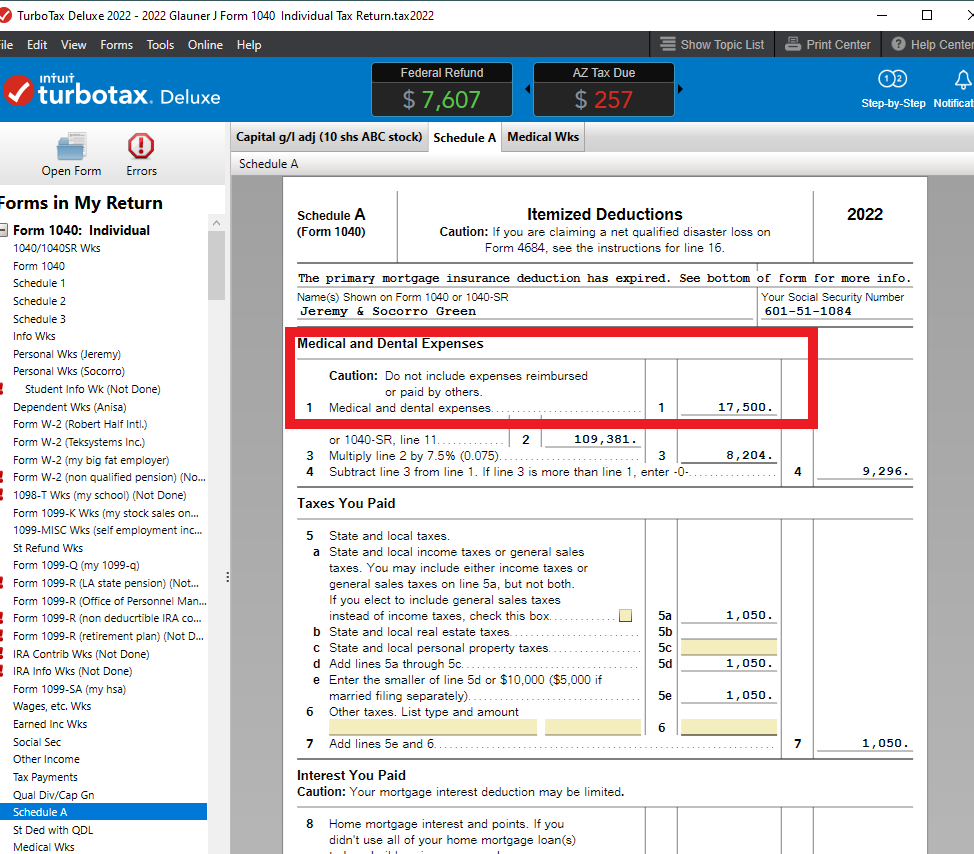Select 1040/1040SR Wks in the list
Viewport: 974px width, 854px height.
tap(57, 248)
